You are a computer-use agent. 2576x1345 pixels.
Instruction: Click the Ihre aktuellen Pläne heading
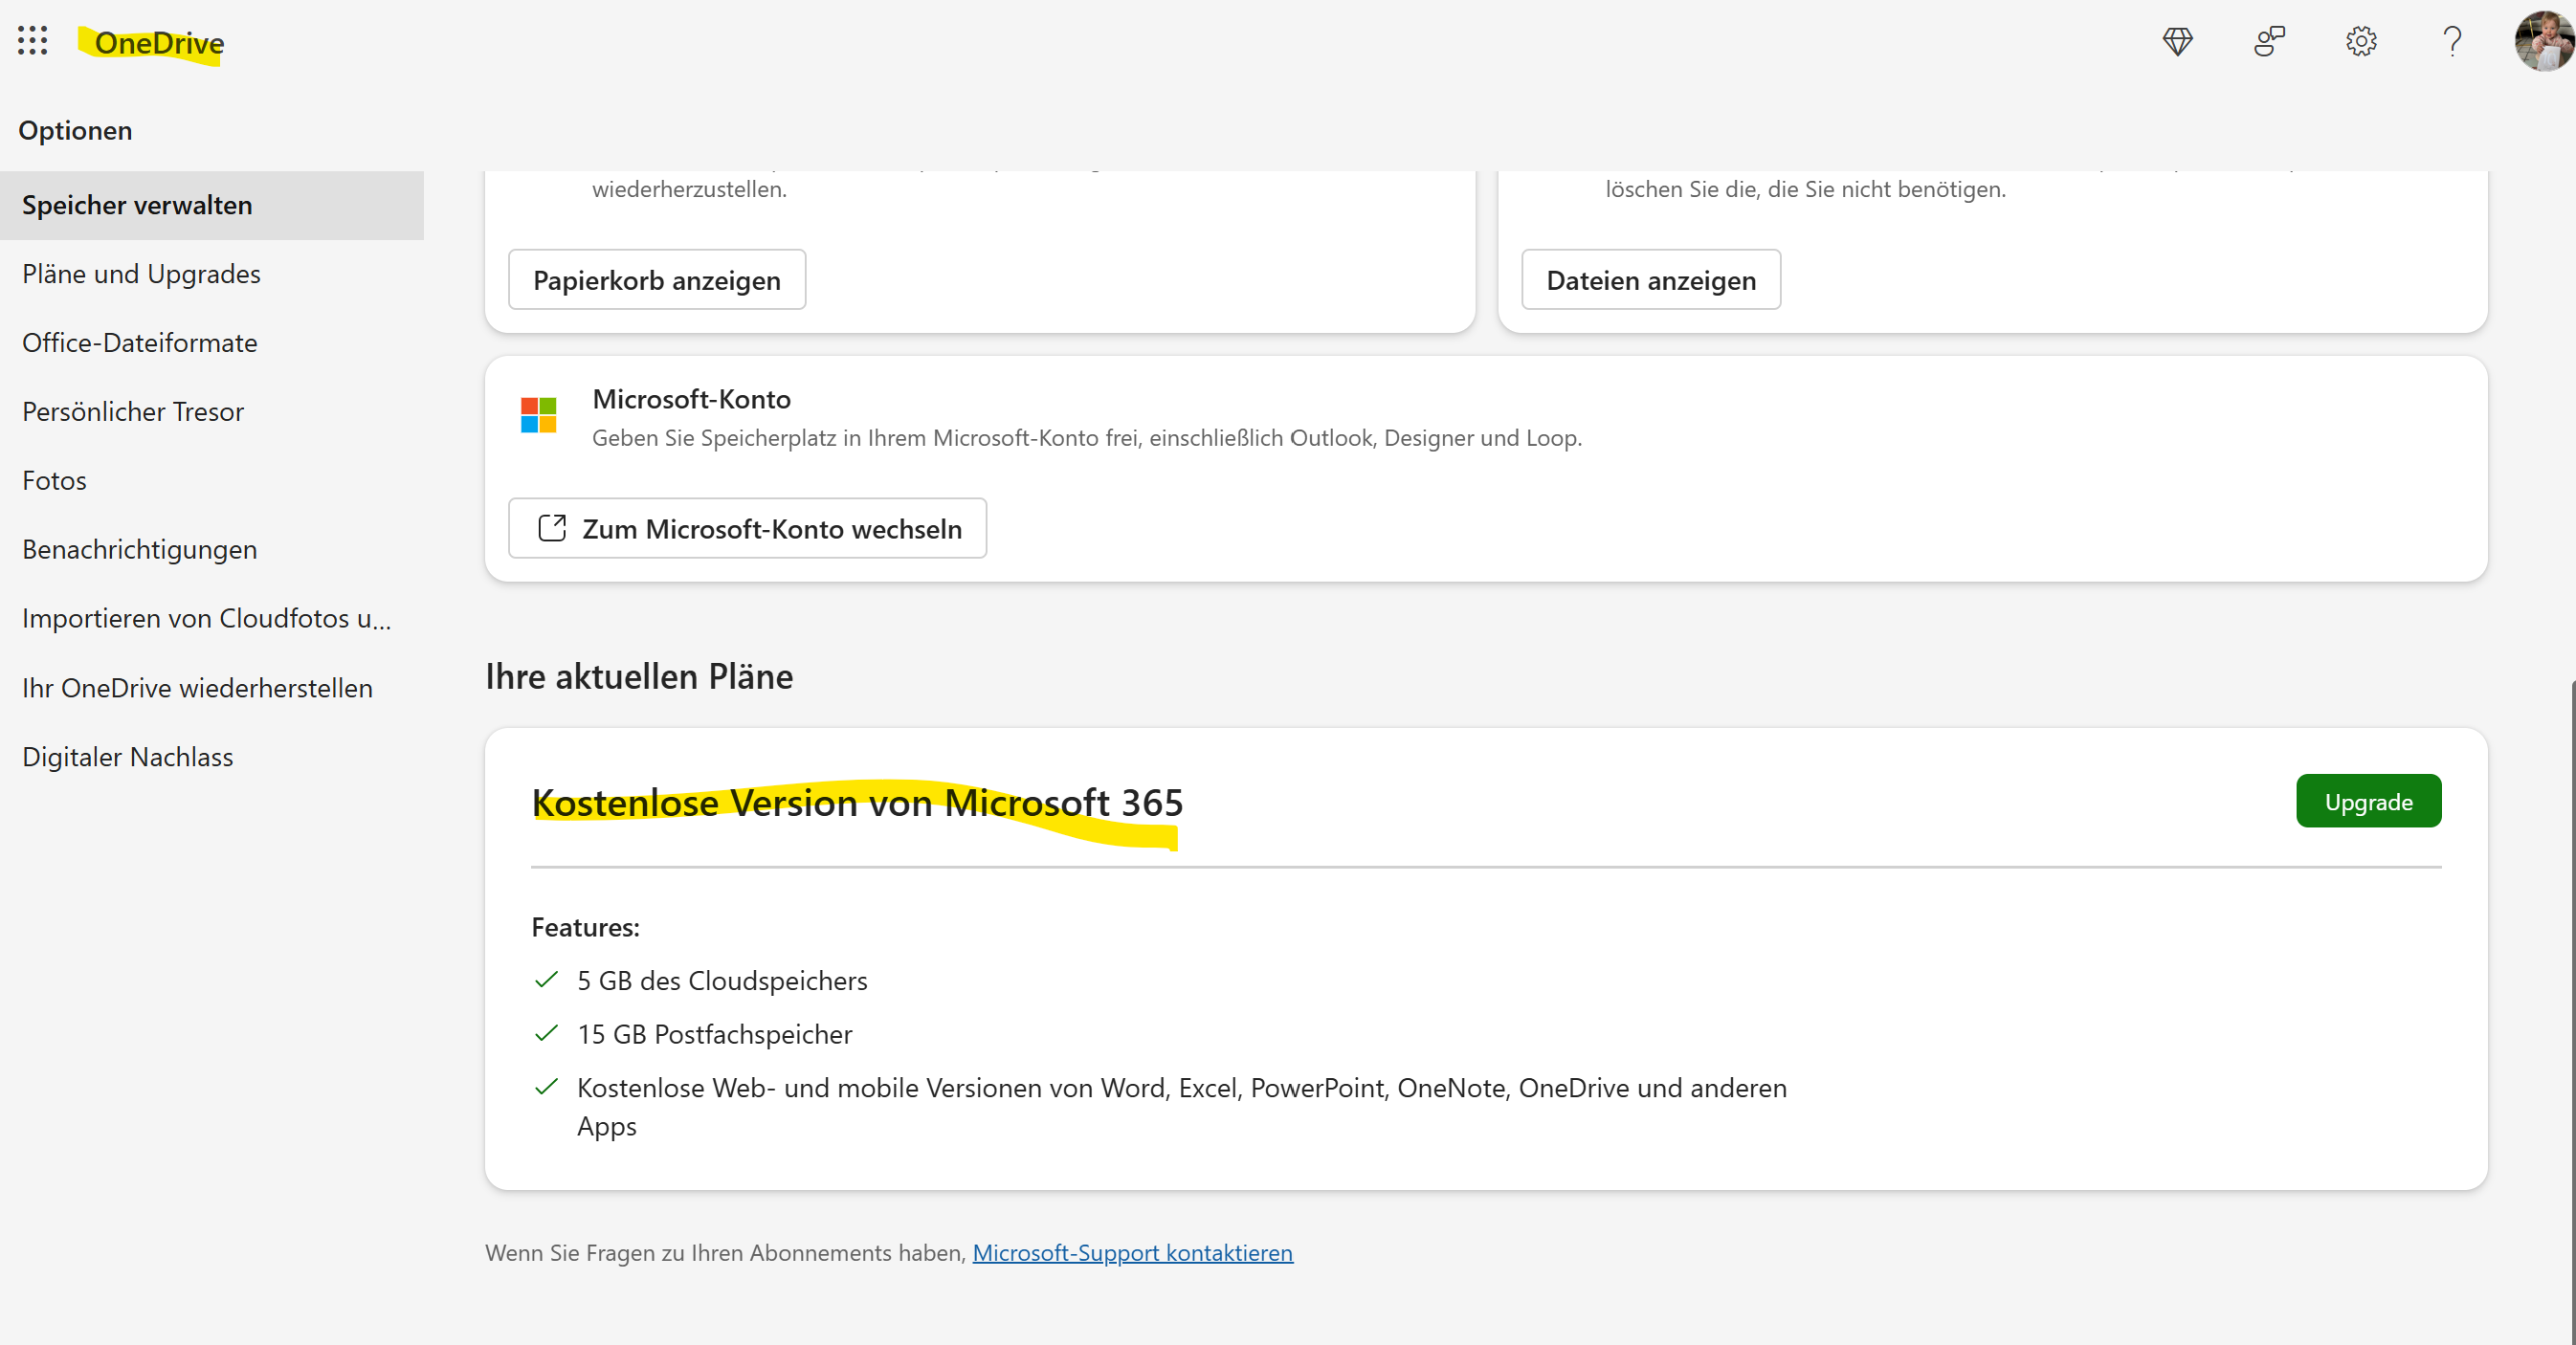639,677
